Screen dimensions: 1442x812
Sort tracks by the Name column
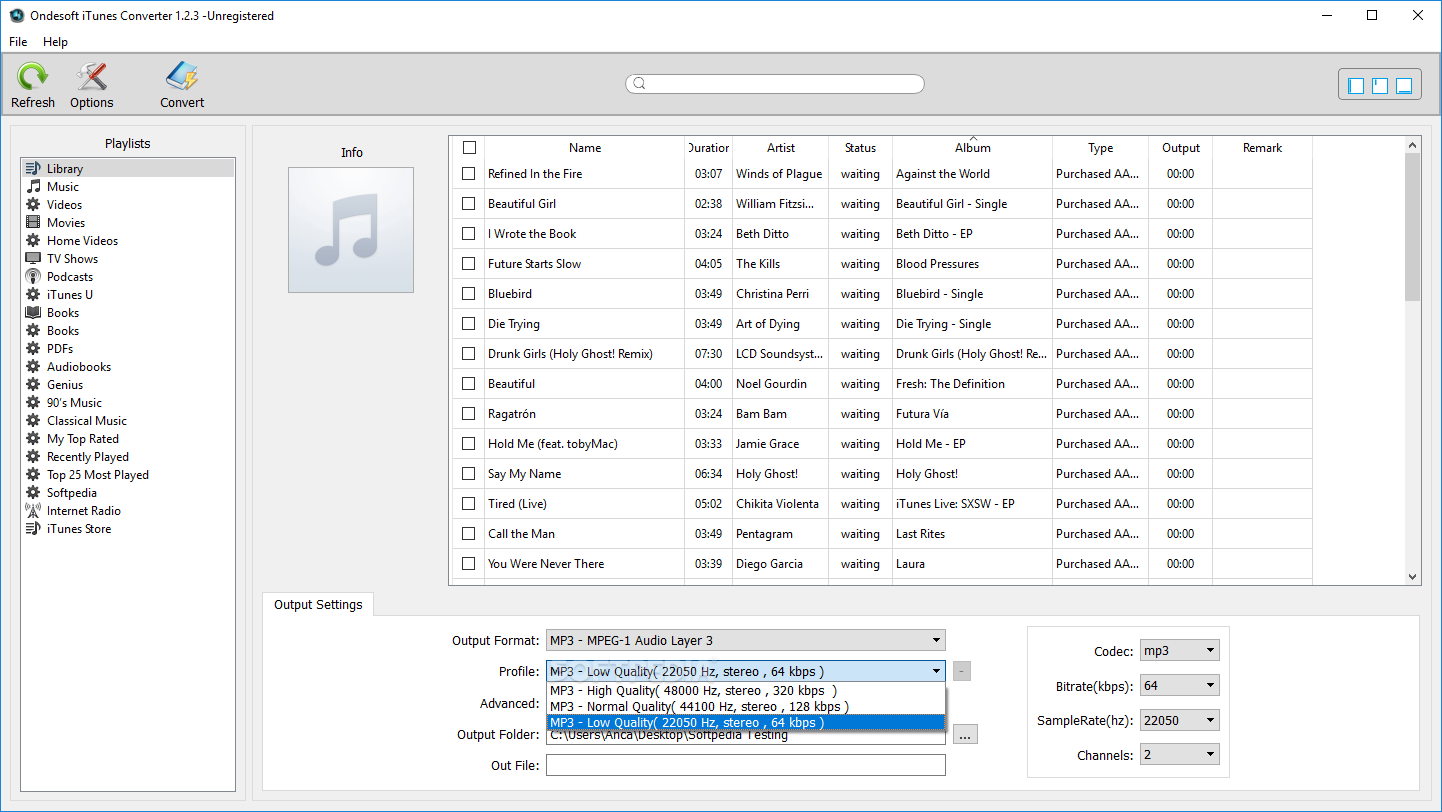pyautogui.click(x=585, y=148)
